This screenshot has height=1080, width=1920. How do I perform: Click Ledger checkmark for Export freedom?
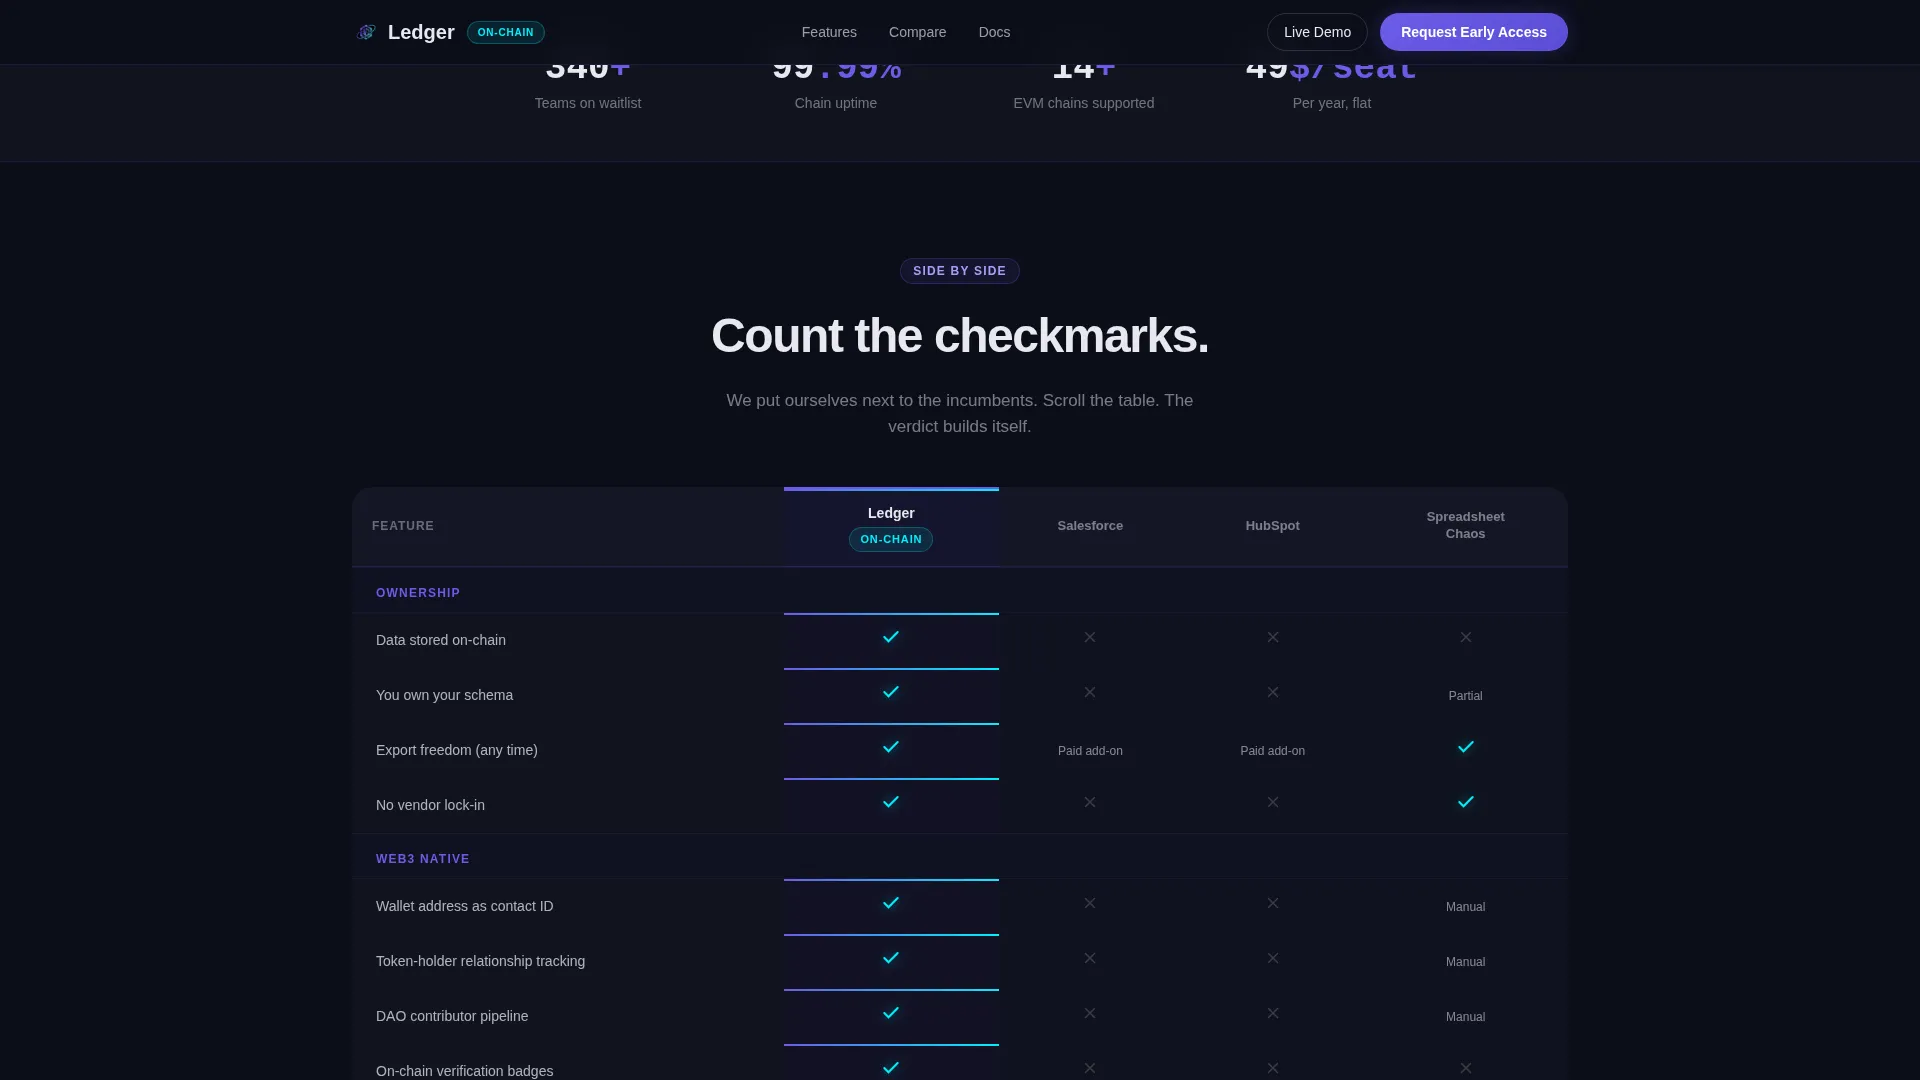coord(891,747)
